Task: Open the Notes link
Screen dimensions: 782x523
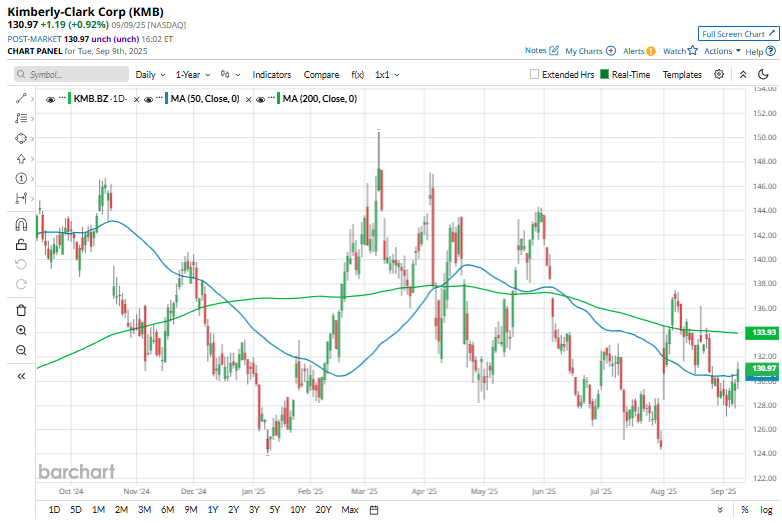Action: pyautogui.click(x=536, y=50)
